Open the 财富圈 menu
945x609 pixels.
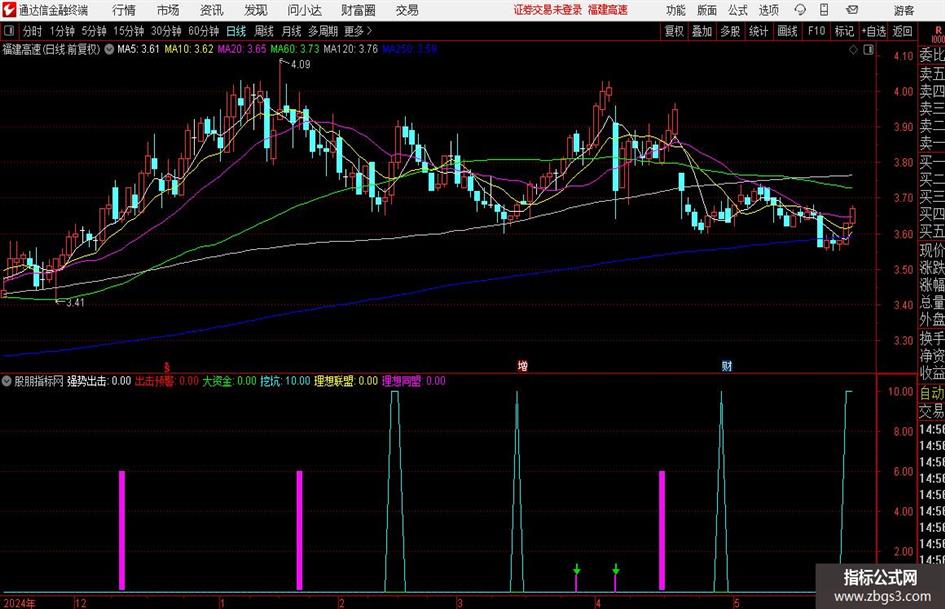click(x=358, y=10)
